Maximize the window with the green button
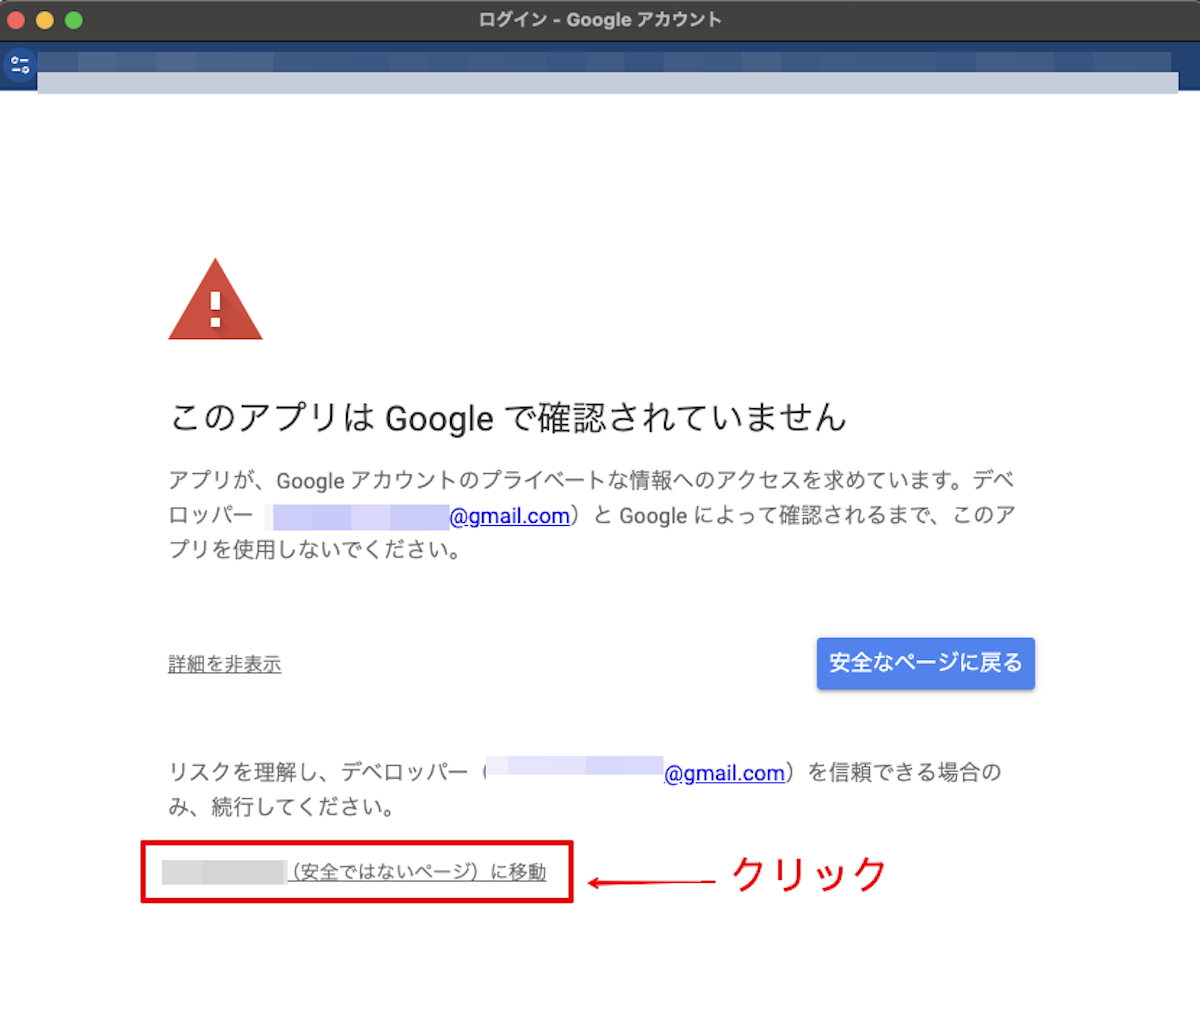Viewport: 1200px width, 1009px height. tap(74, 20)
